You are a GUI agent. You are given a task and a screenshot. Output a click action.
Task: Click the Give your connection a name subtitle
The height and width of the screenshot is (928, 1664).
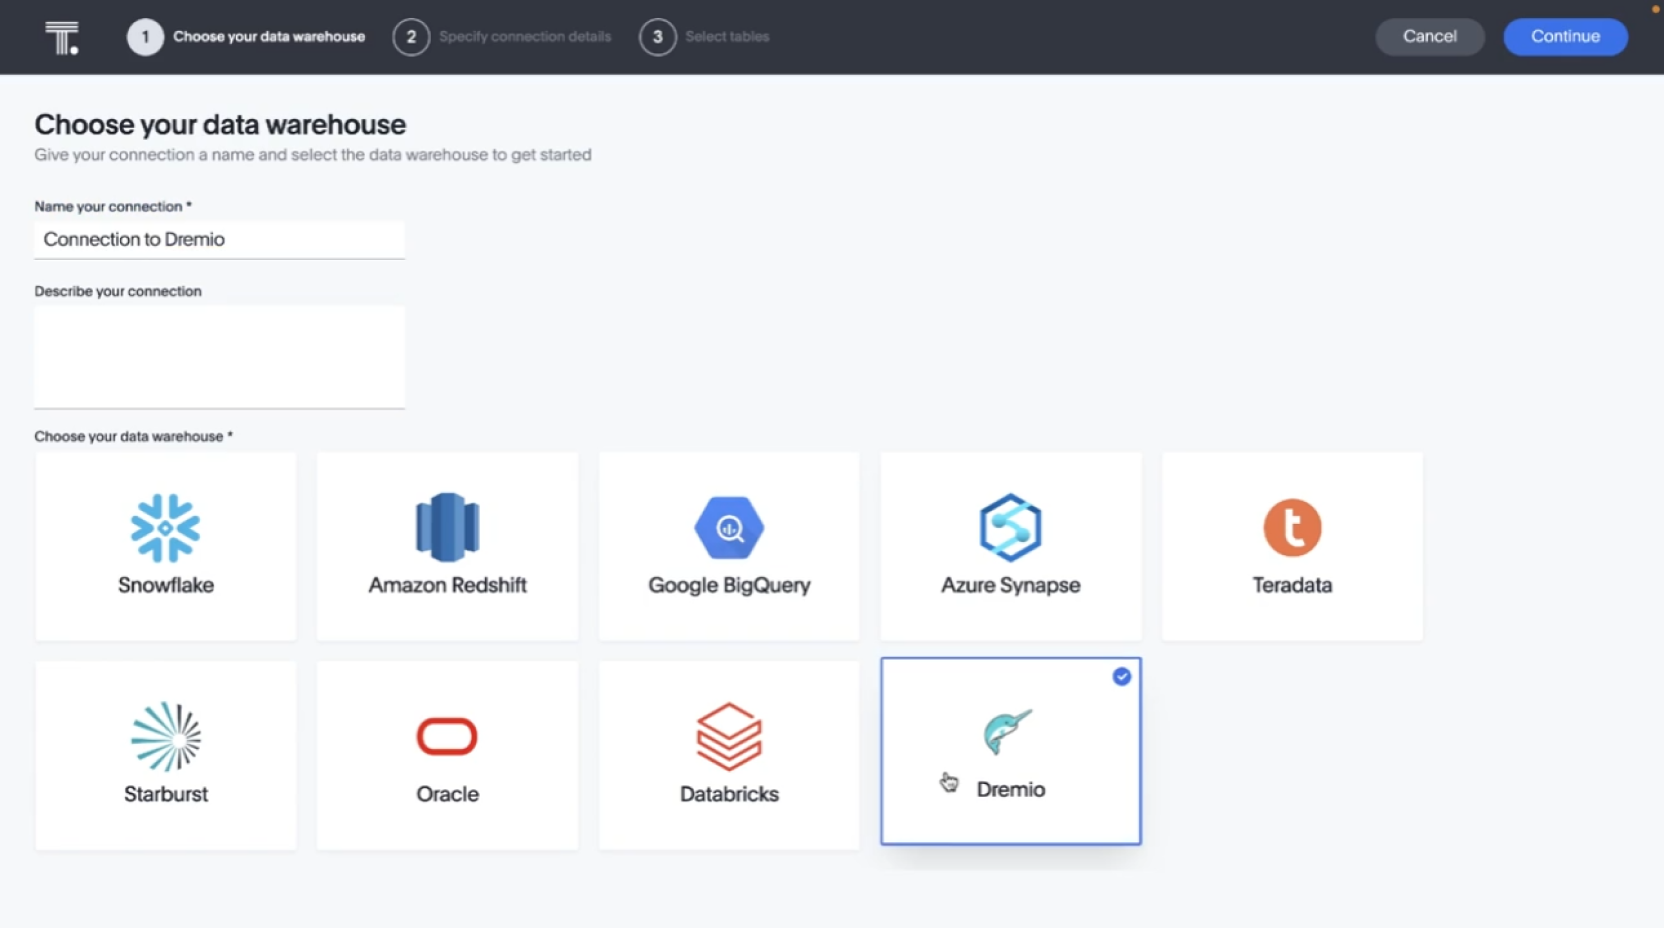pos(313,155)
